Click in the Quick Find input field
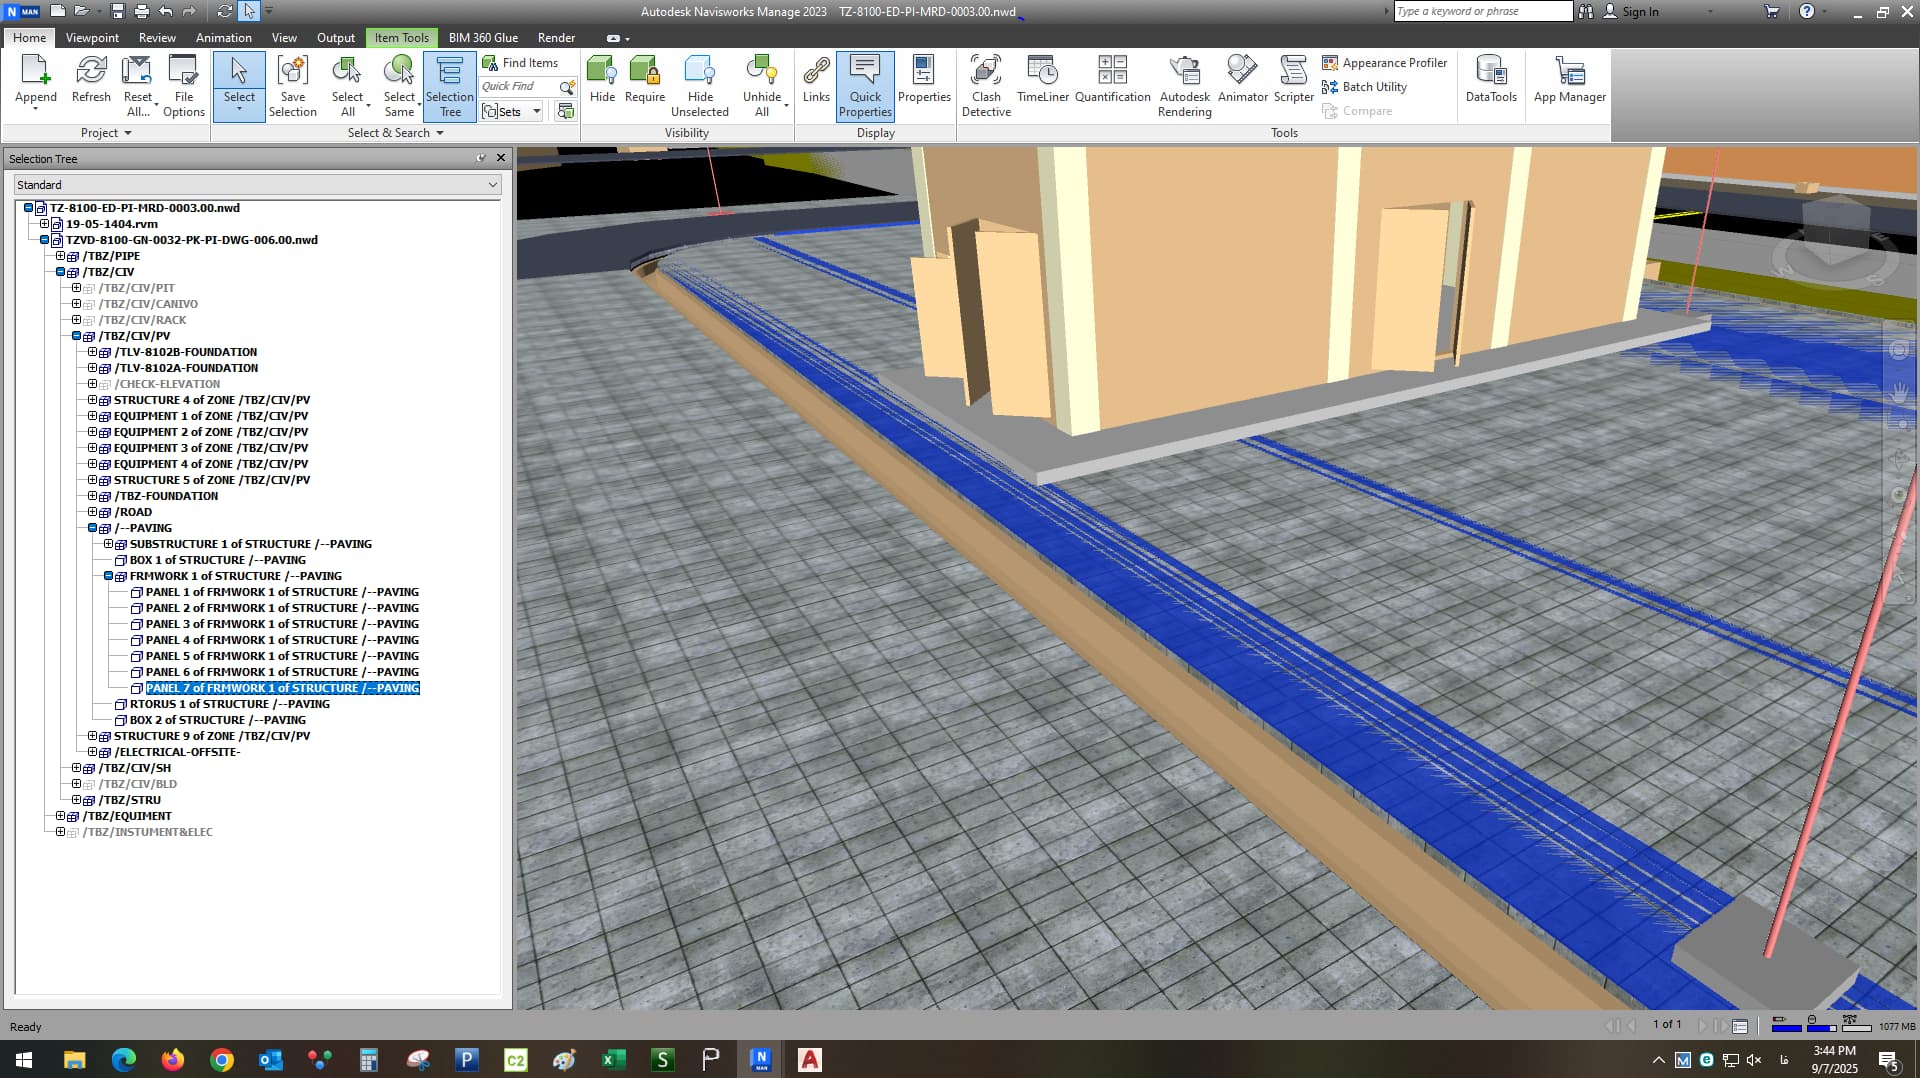This screenshot has width=1920, height=1078. pos(518,87)
